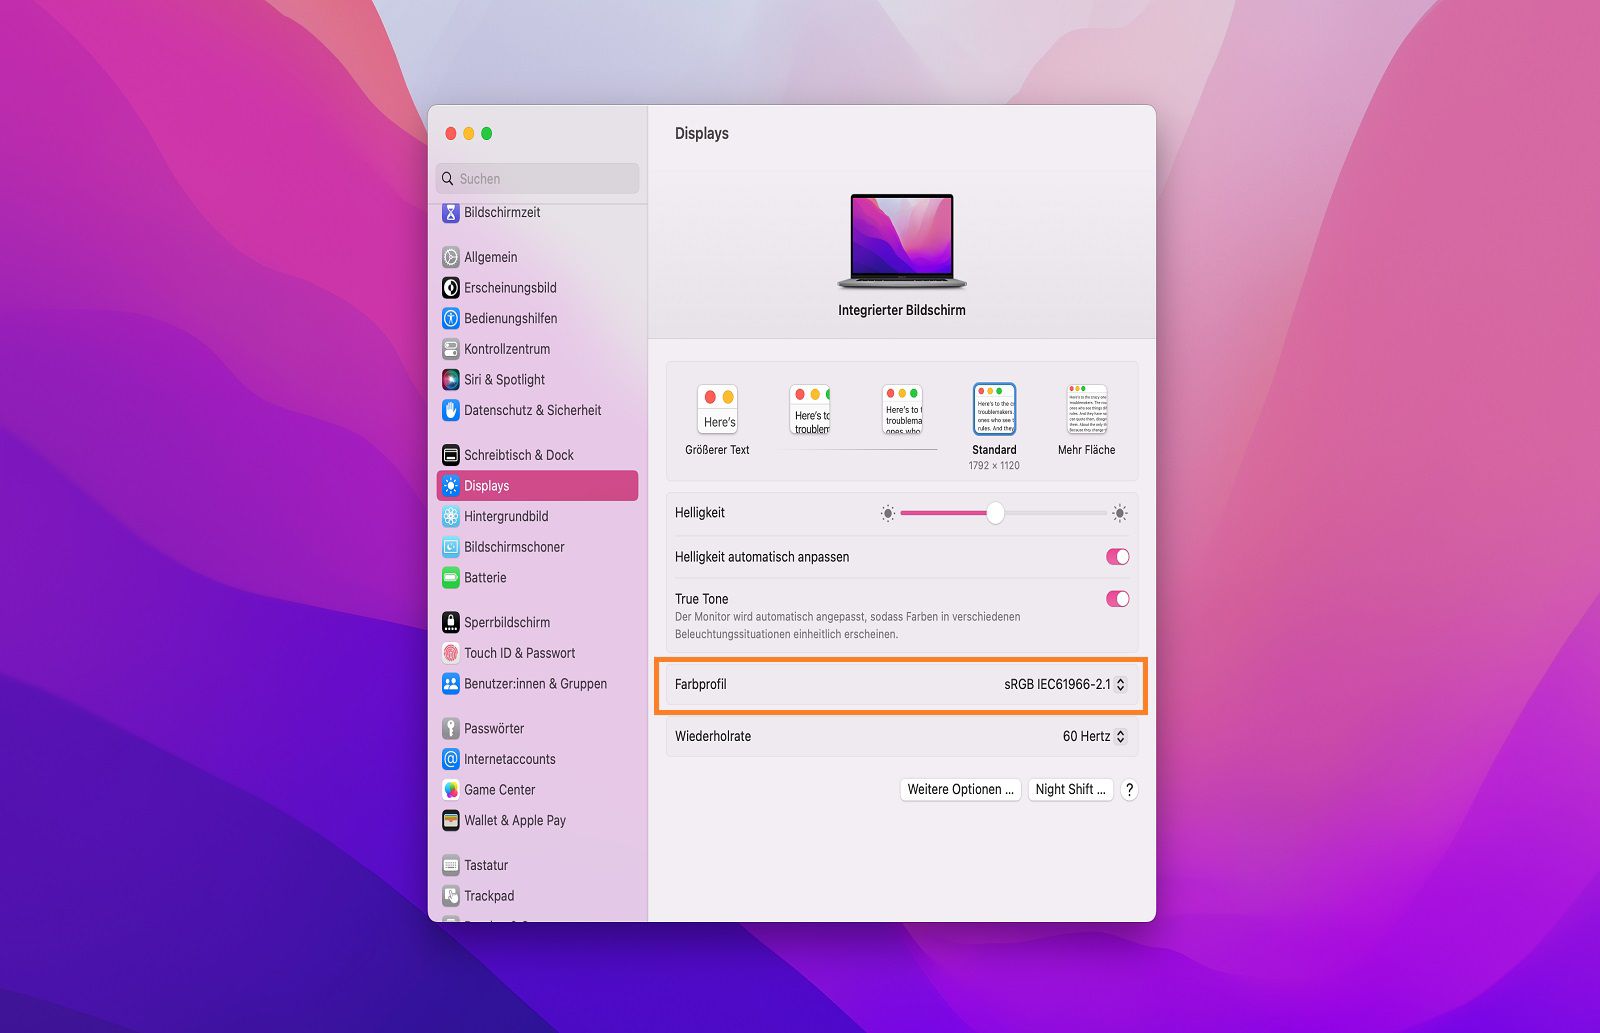Select the Erscheinungsbild icon
Screen dimensions: 1600x1033
451,288
